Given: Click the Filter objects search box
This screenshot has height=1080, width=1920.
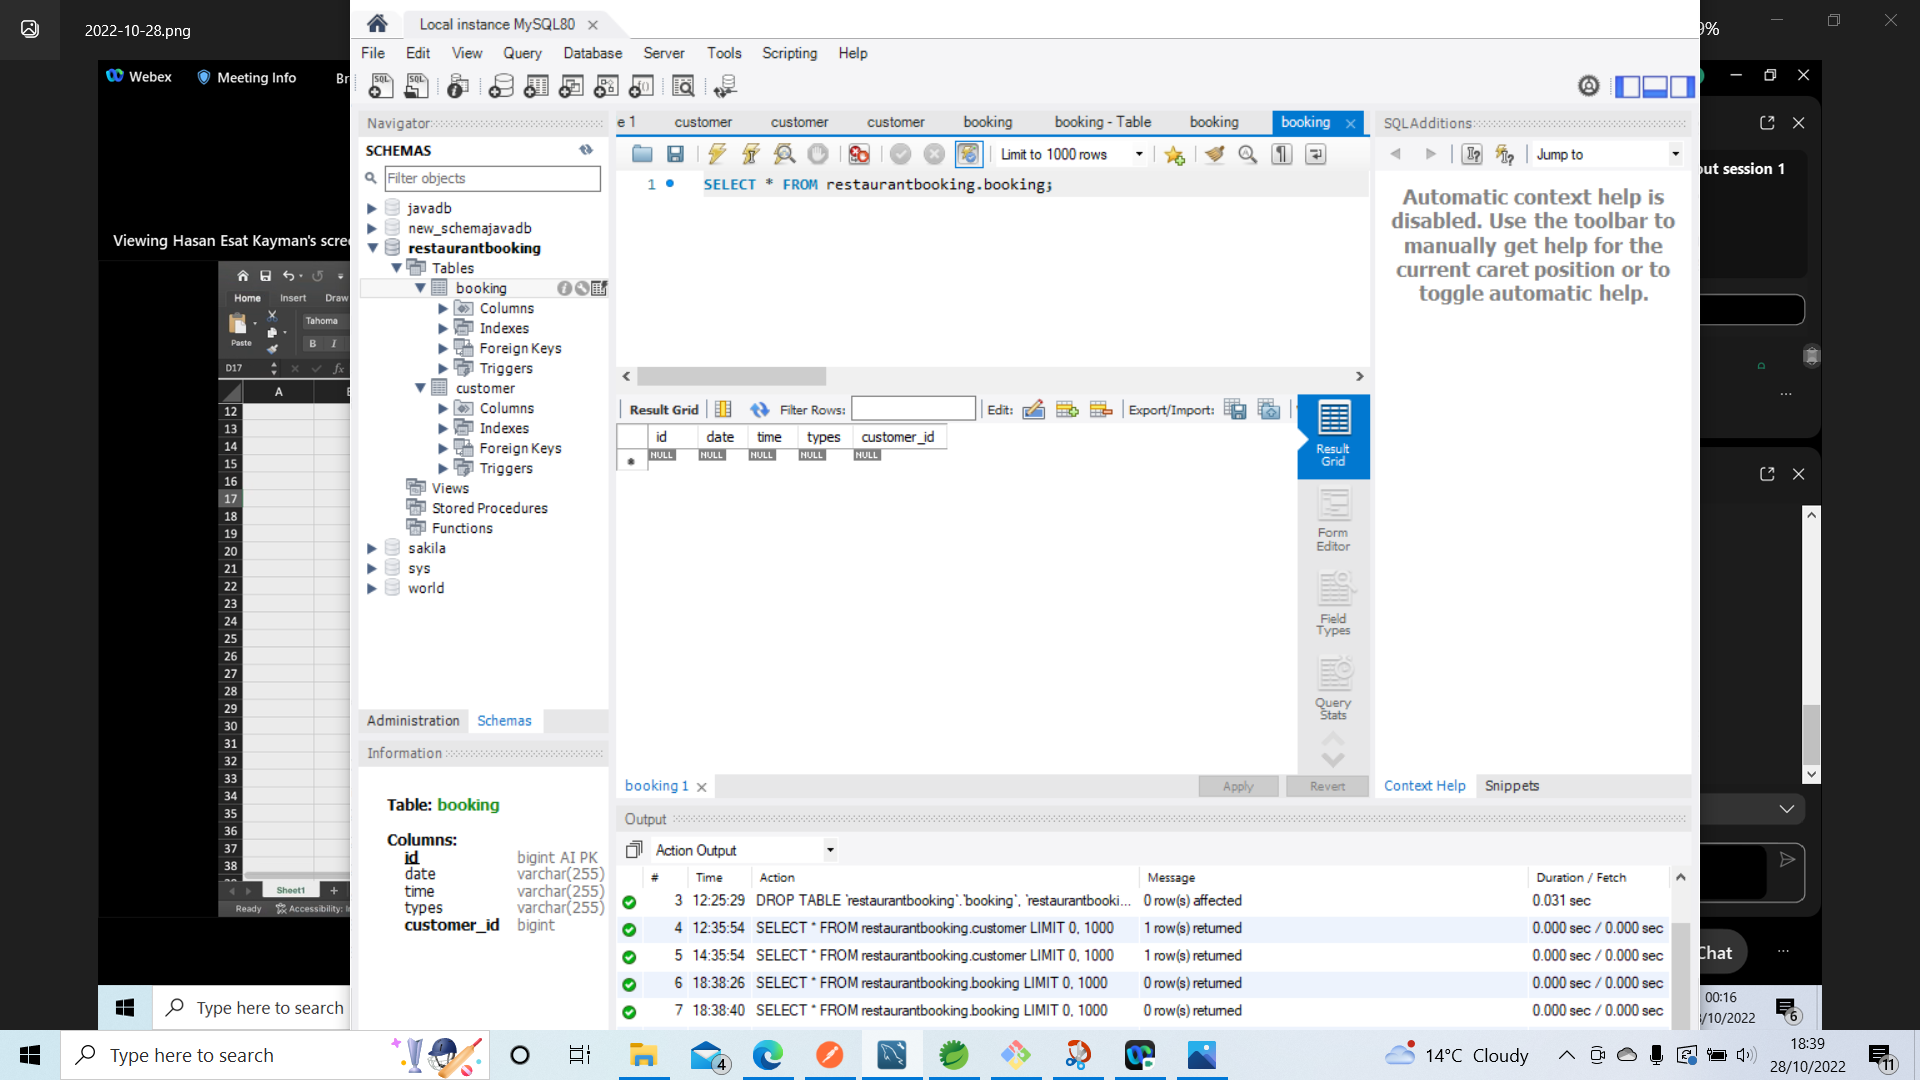Looking at the screenshot, I should coord(492,178).
